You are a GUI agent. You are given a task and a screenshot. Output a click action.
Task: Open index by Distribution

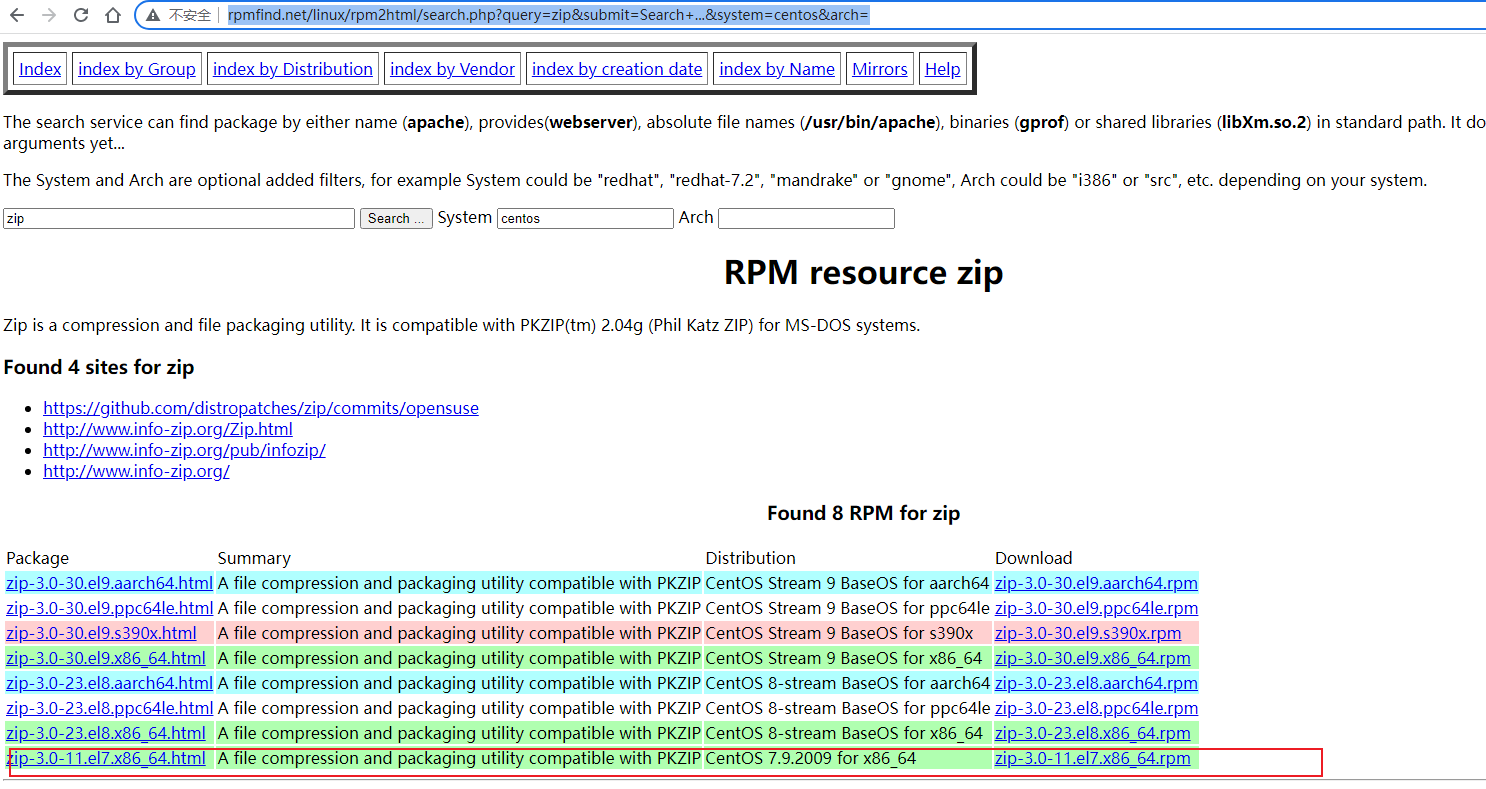pos(293,69)
